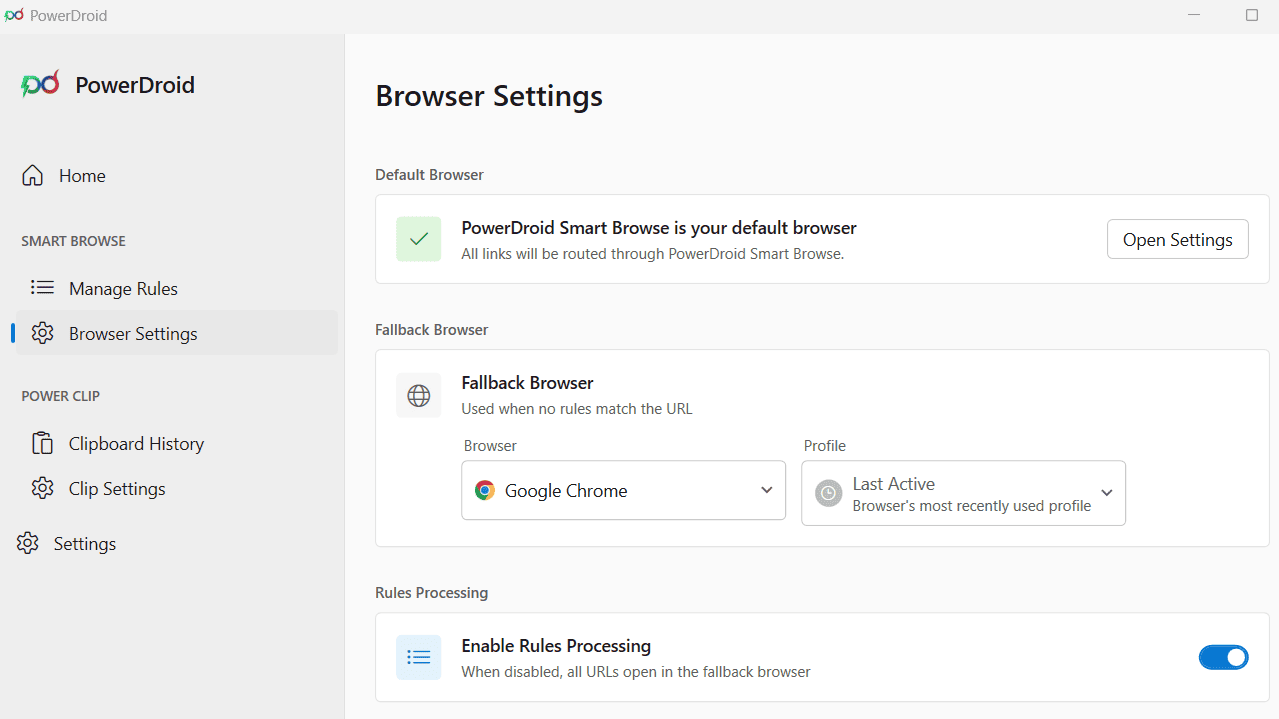Click the Browser Settings gear icon
1279x719 pixels.
pyautogui.click(x=42, y=333)
